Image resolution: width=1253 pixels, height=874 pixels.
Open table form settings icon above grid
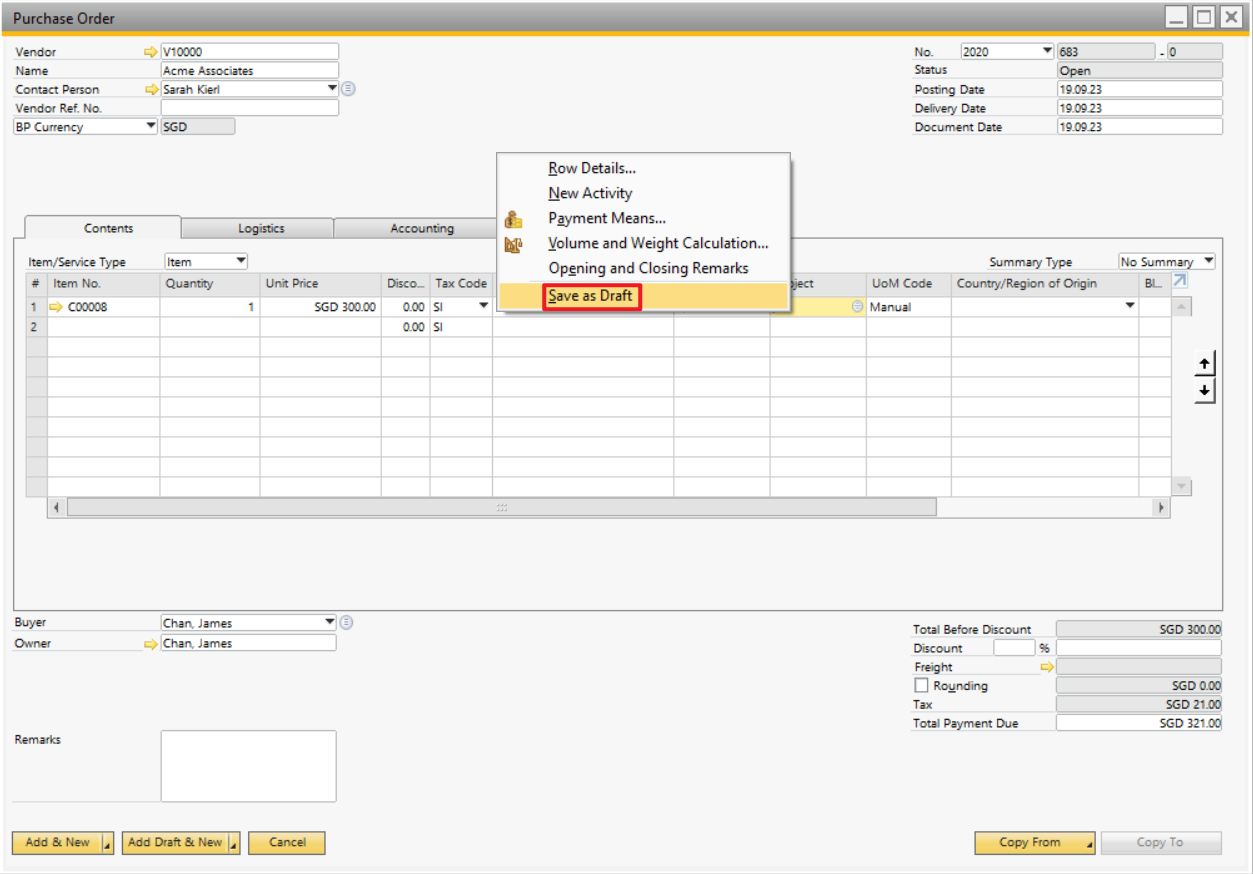[x=1179, y=282]
